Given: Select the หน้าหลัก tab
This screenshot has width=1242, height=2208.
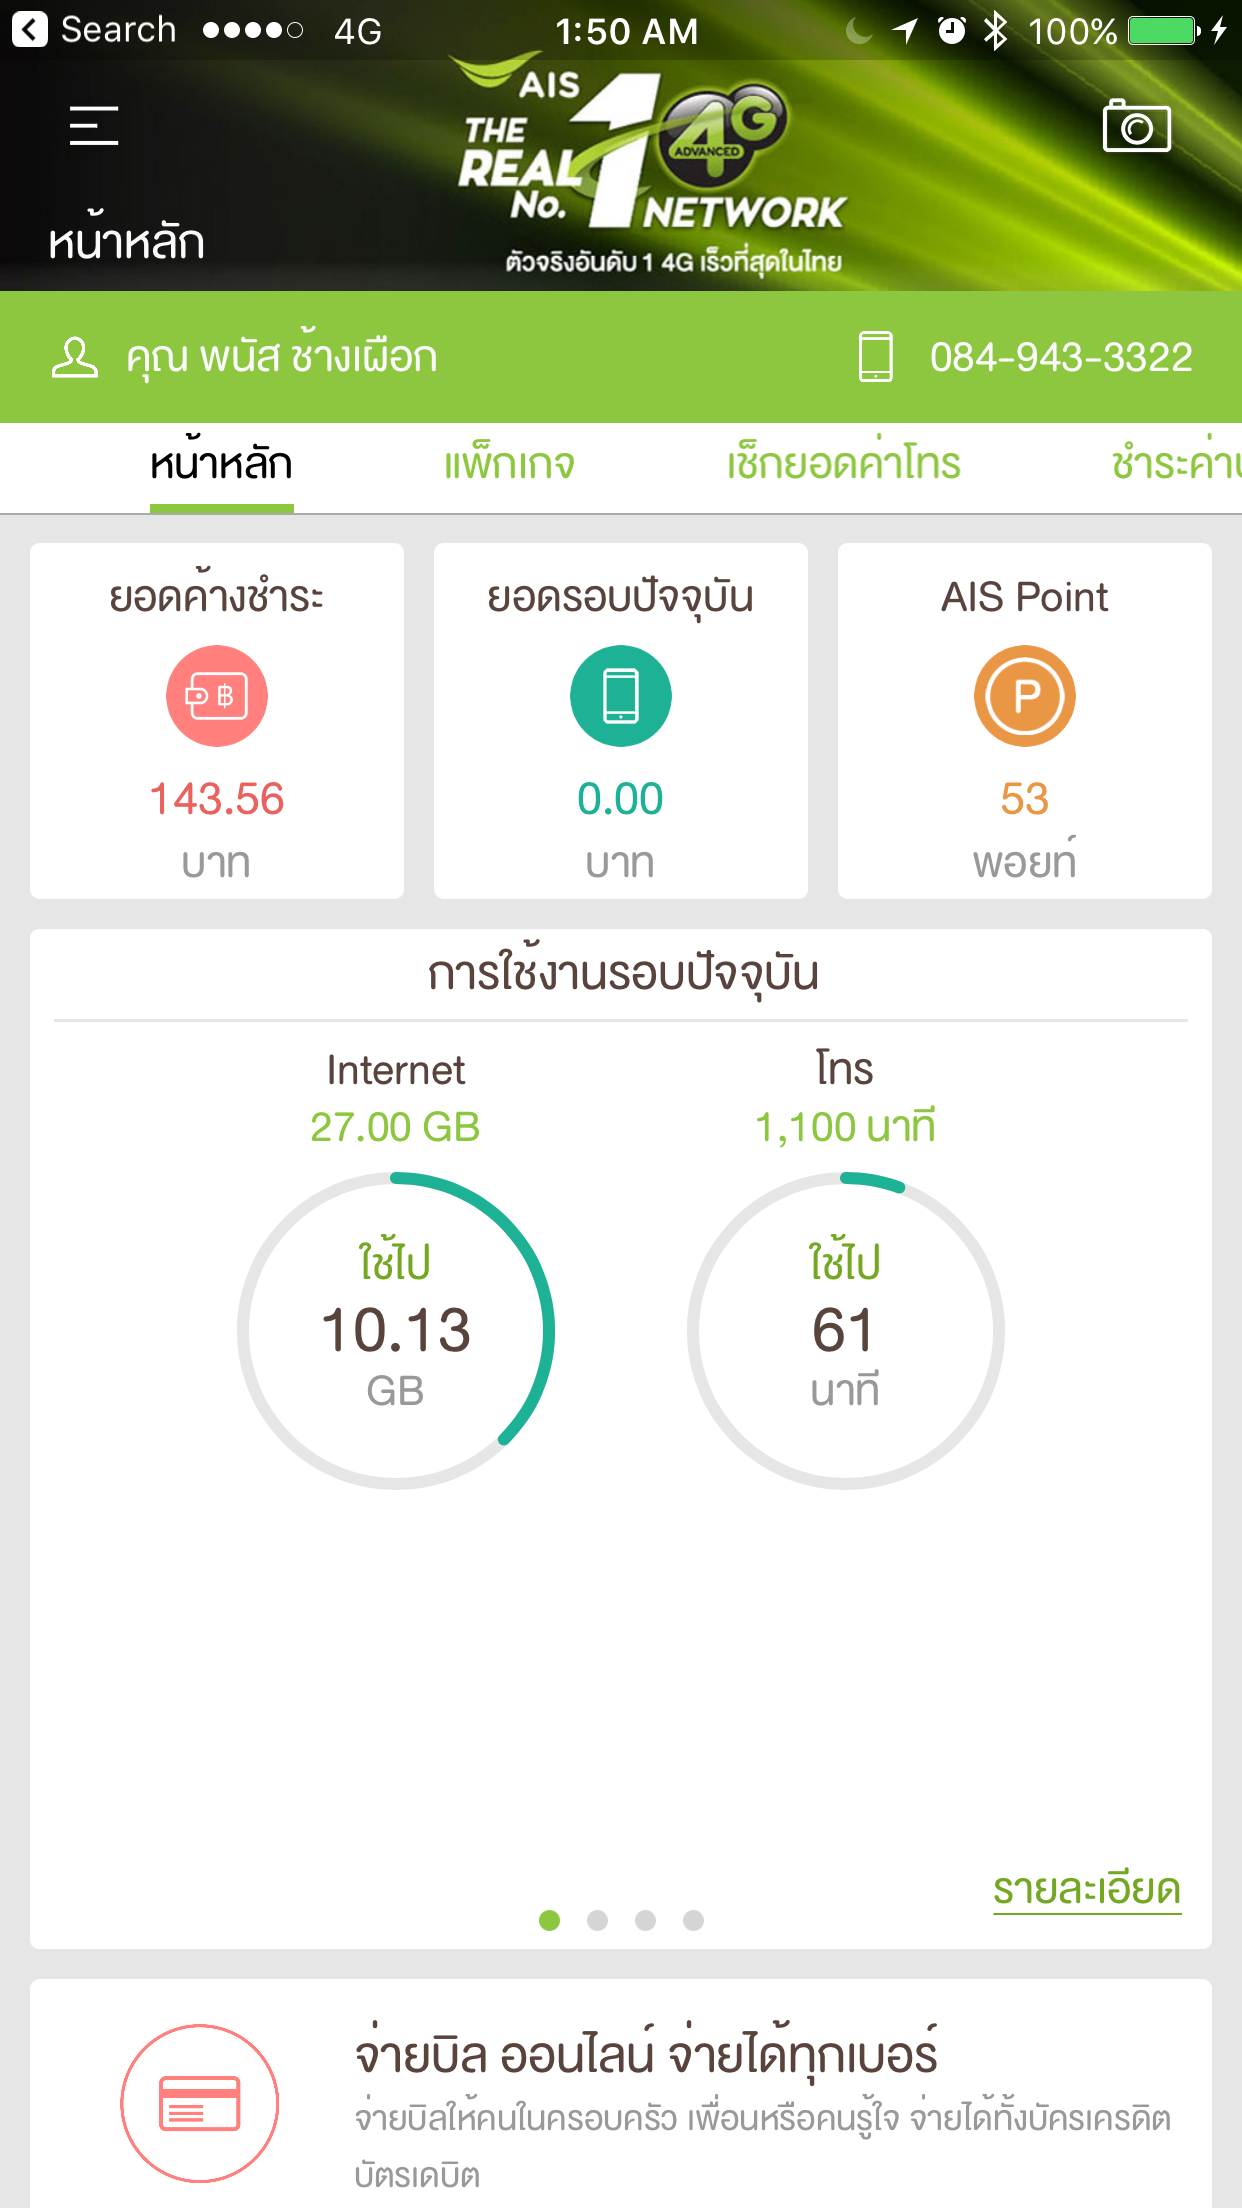Looking at the screenshot, I should point(221,465).
